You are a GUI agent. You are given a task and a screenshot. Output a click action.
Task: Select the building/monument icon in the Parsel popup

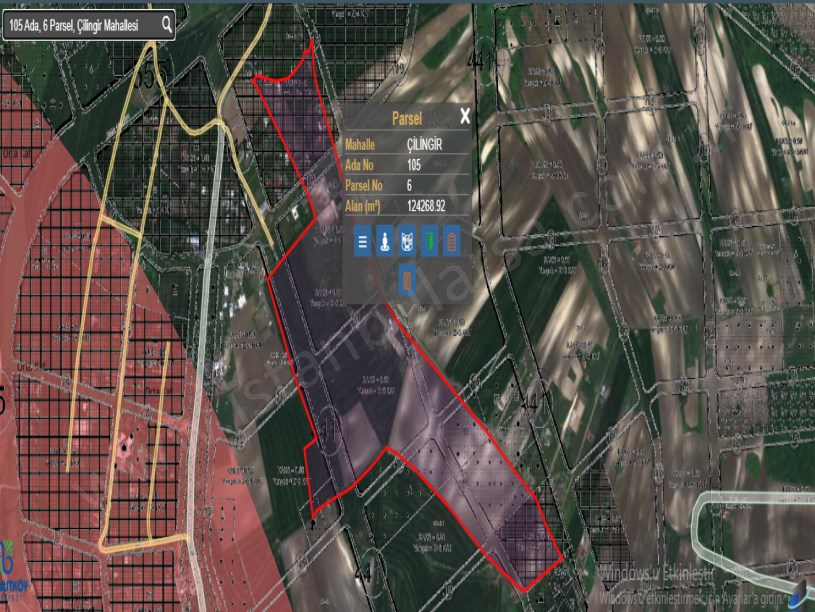407,240
